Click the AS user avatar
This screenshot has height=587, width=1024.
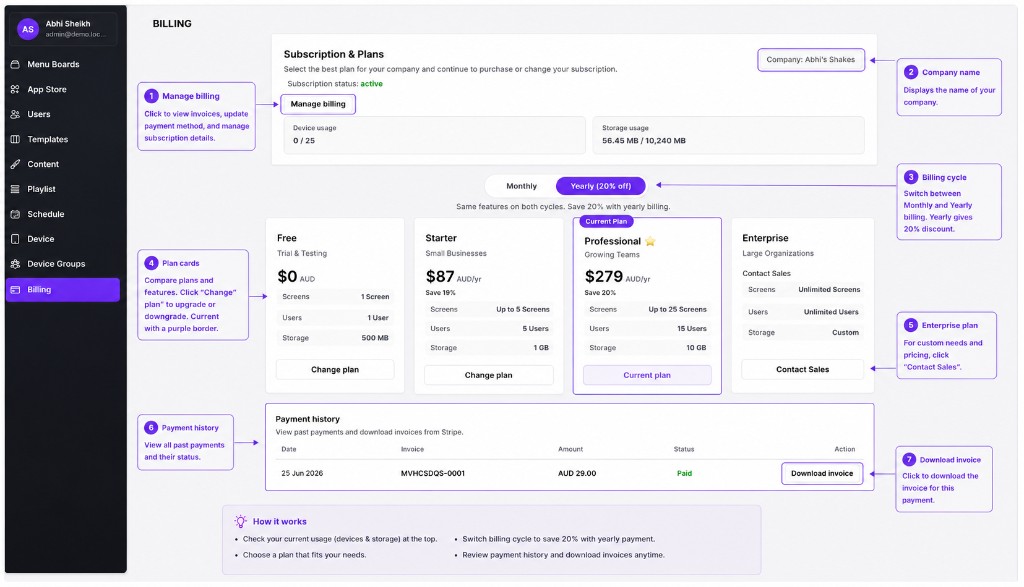pyautogui.click(x=27, y=29)
